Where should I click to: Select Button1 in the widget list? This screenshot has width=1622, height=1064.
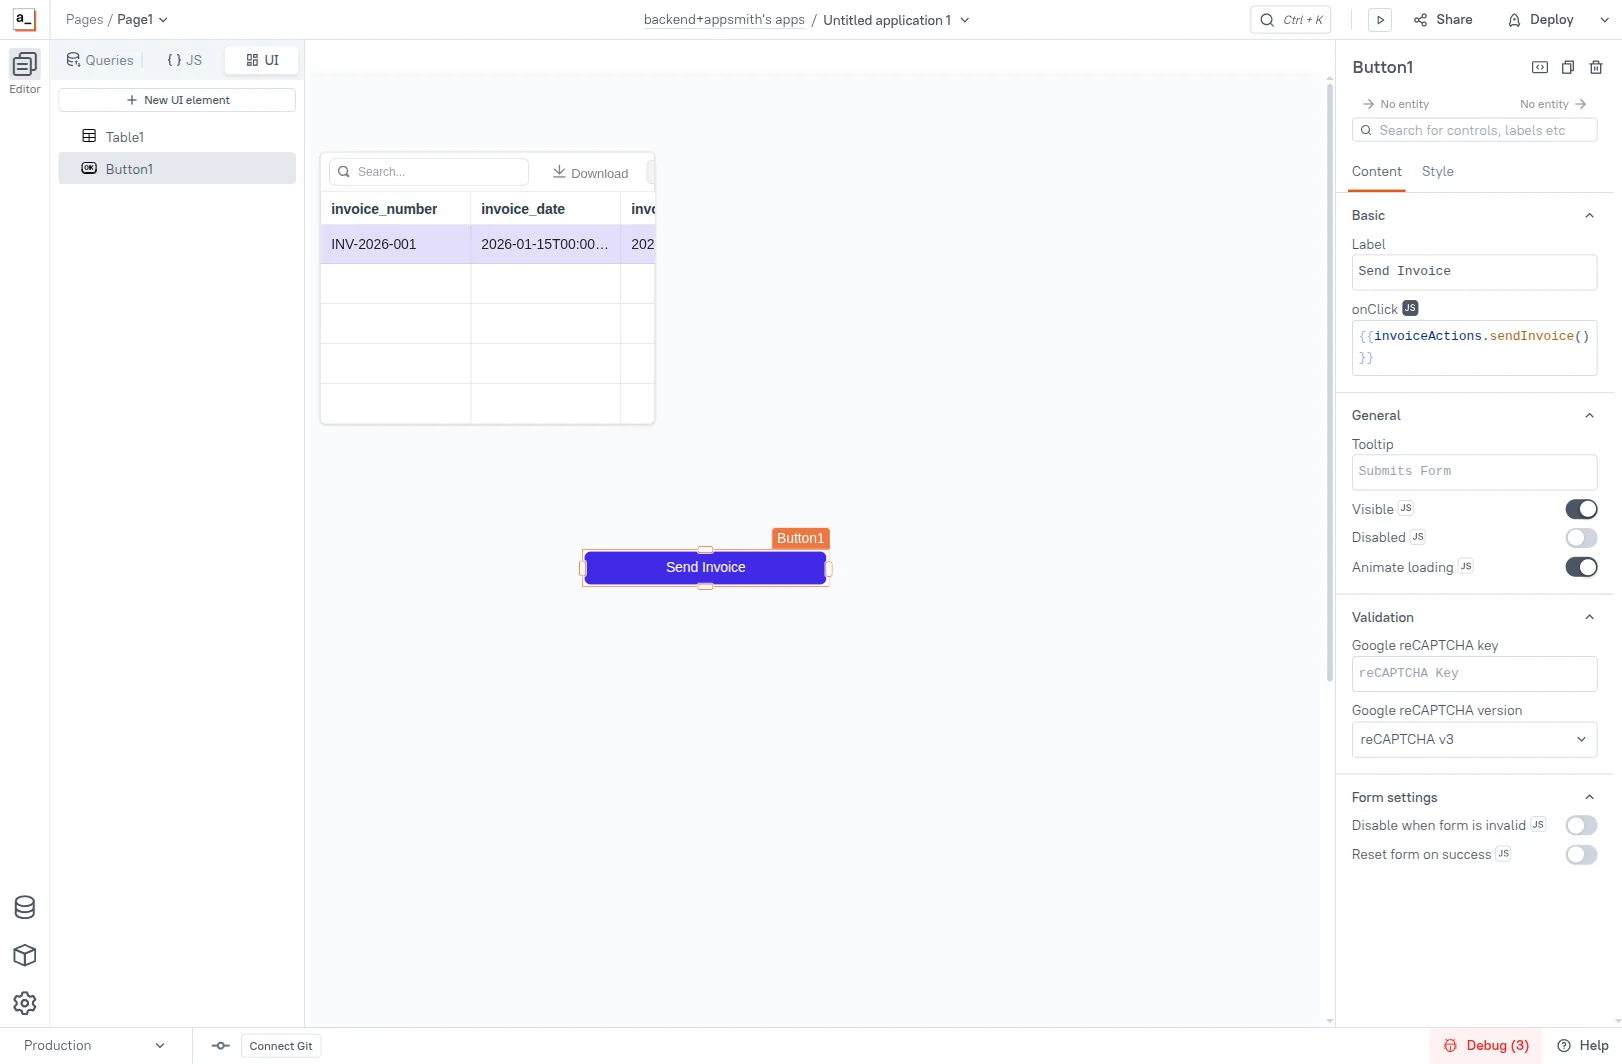pyautogui.click(x=177, y=168)
